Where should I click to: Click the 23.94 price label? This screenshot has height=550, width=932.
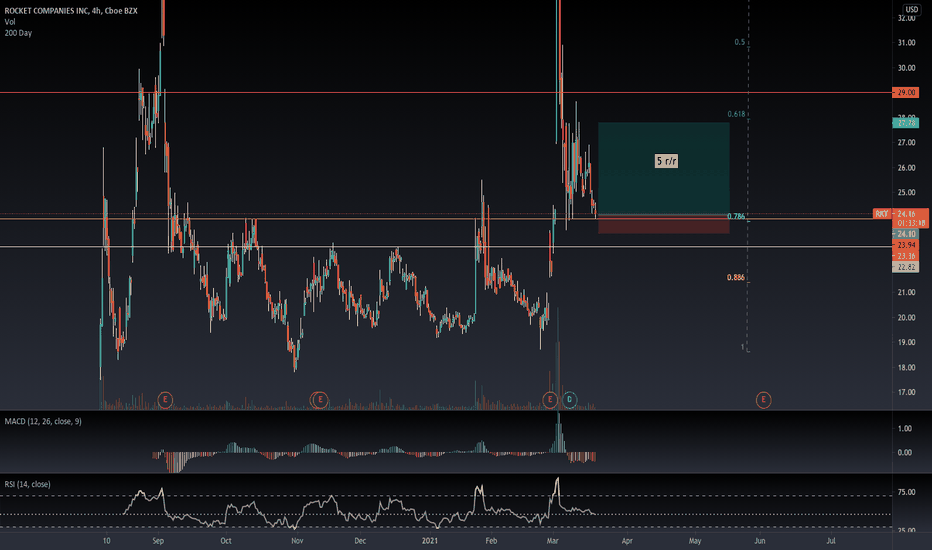click(x=906, y=245)
